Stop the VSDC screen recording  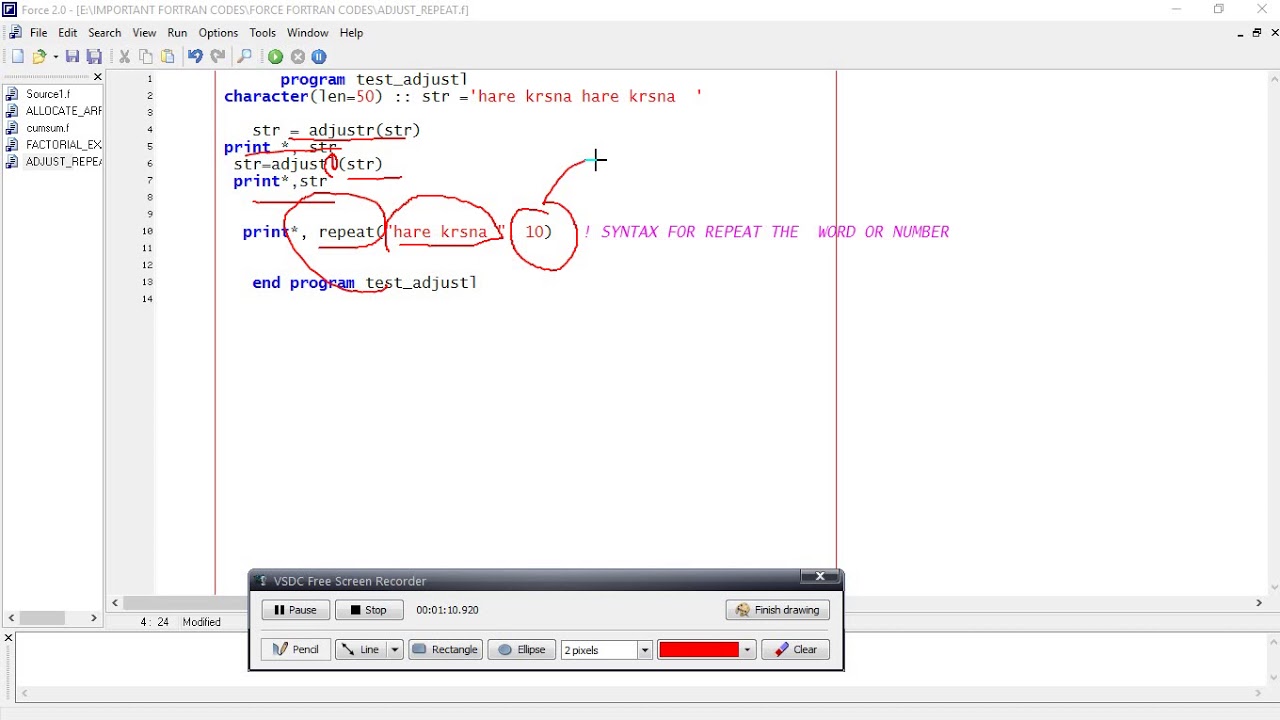(369, 610)
